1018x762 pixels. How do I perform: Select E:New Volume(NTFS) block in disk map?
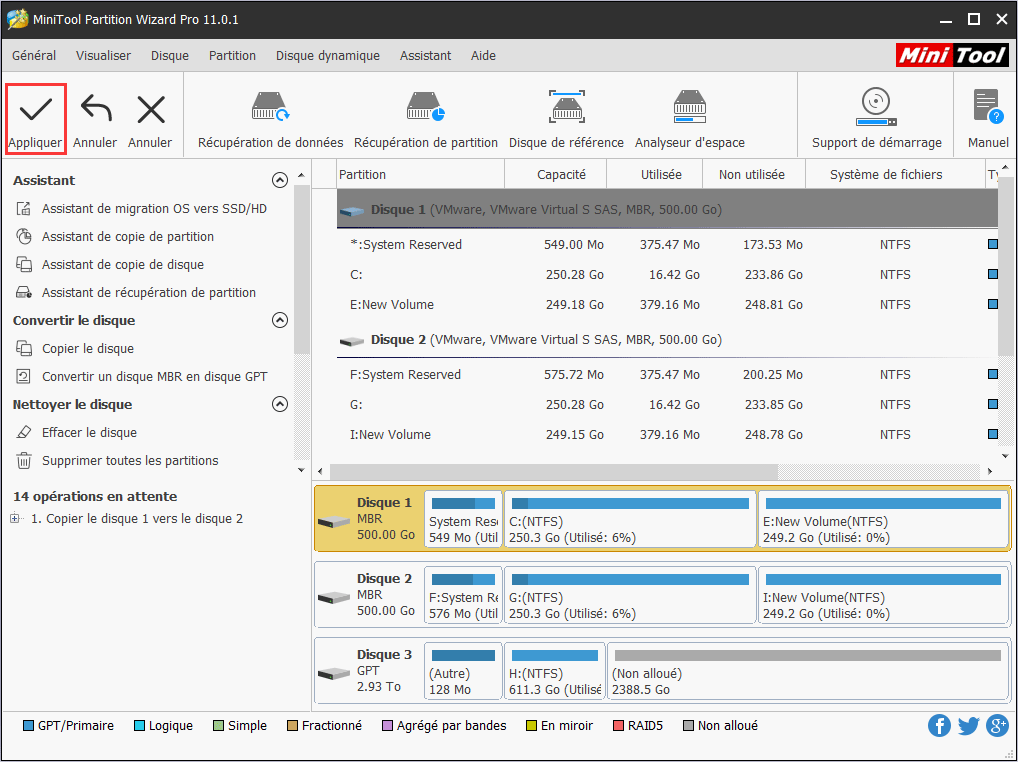coord(883,519)
